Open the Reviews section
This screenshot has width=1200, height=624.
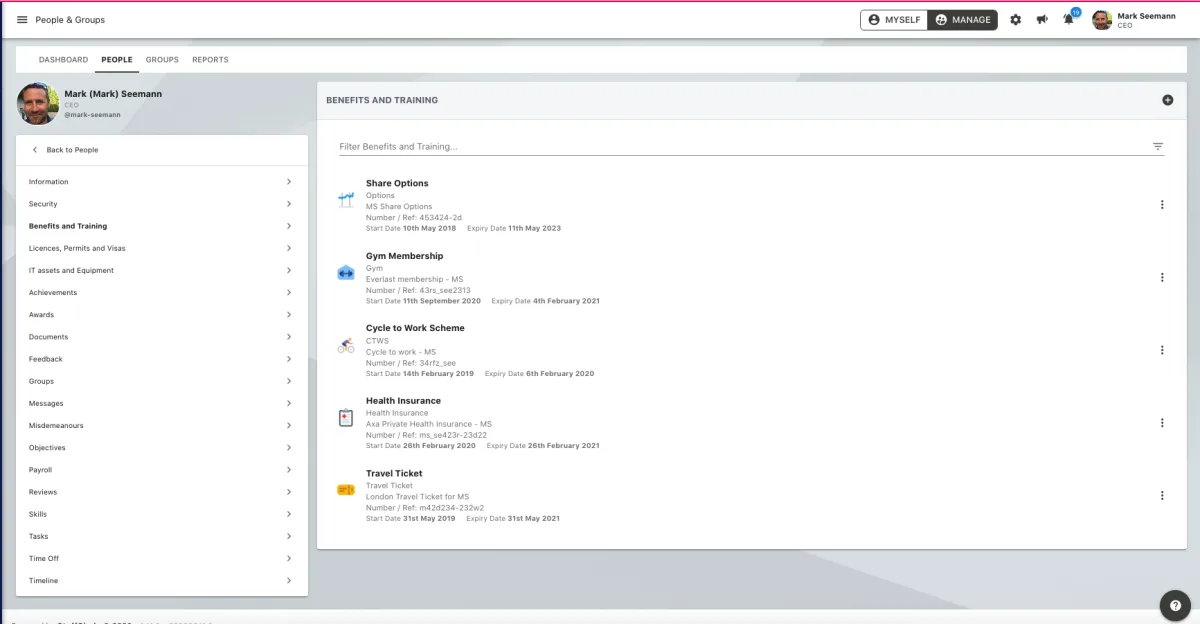click(162, 492)
